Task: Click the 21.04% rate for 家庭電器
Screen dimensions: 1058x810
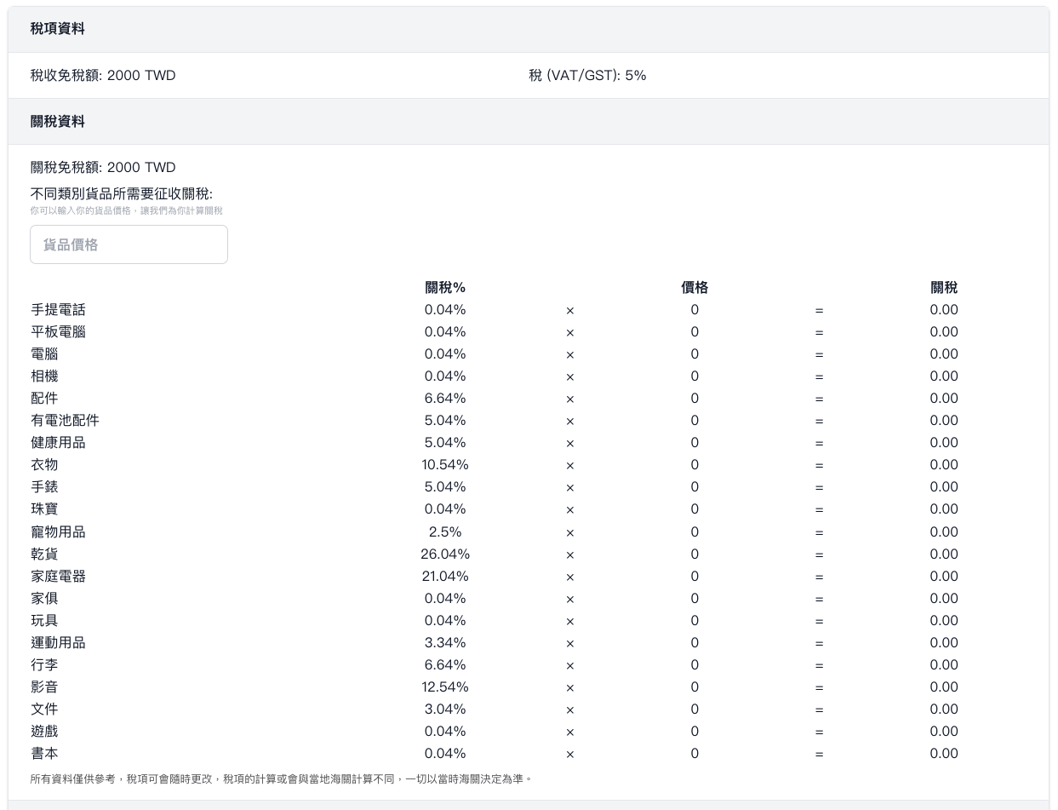Action: click(x=445, y=576)
